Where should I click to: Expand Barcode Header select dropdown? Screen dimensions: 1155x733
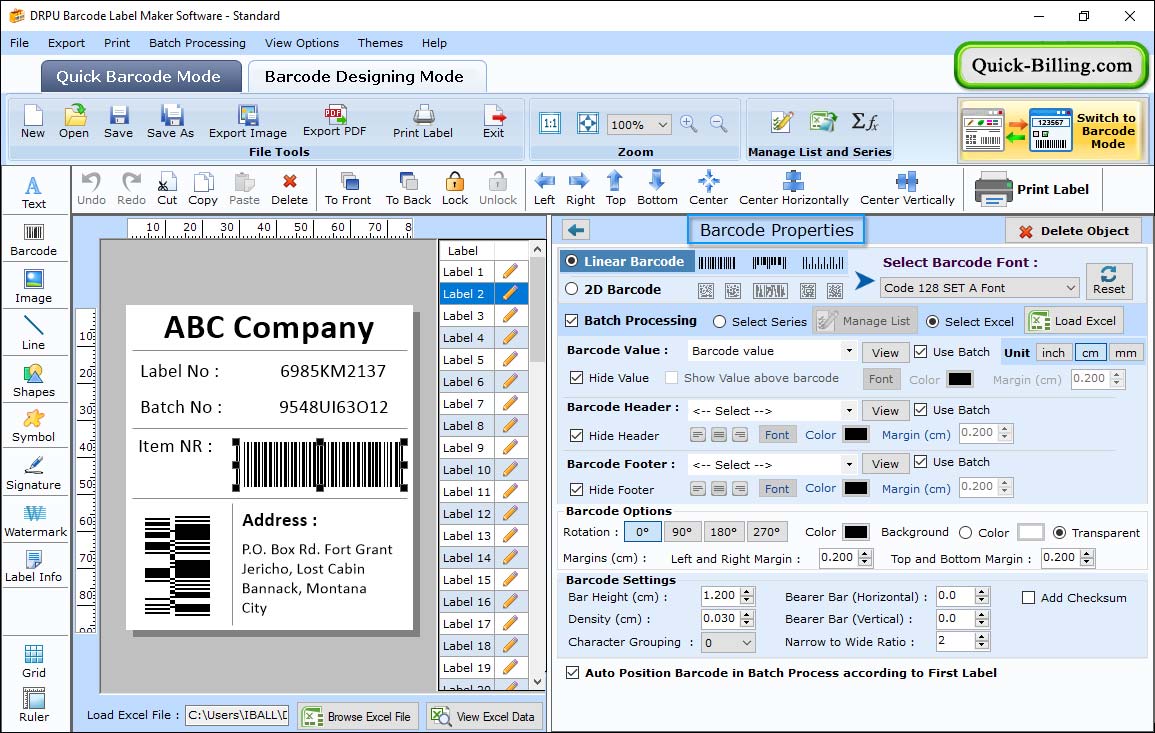(x=849, y=410)
